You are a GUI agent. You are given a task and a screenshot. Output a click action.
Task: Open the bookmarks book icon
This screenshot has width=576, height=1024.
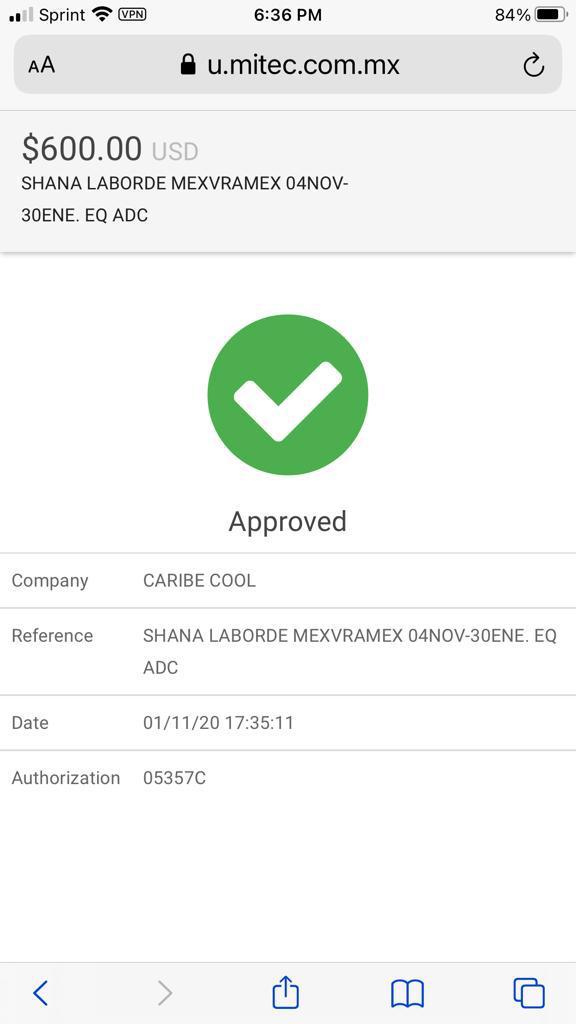[x=408, y=994]
